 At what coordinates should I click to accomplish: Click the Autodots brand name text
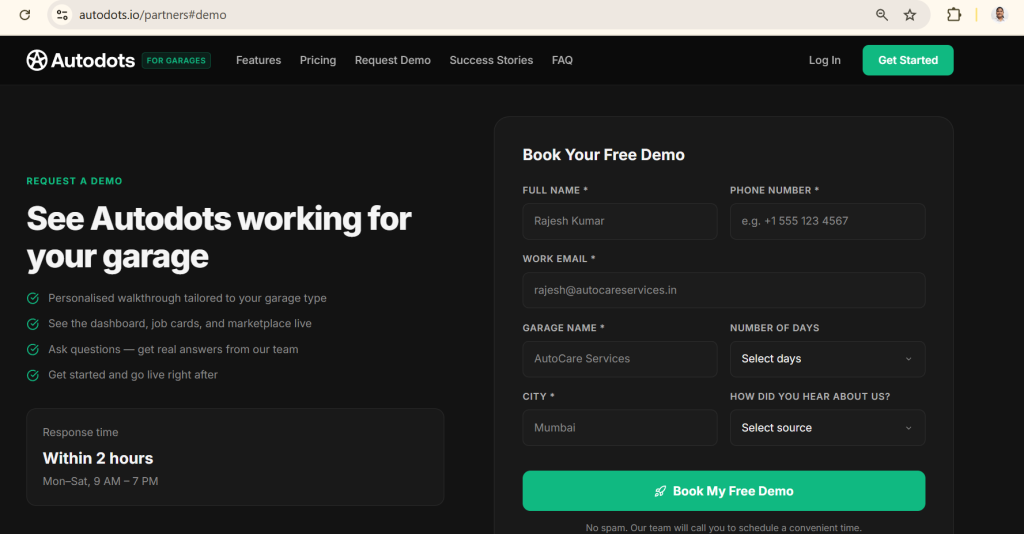pos(93,60)
